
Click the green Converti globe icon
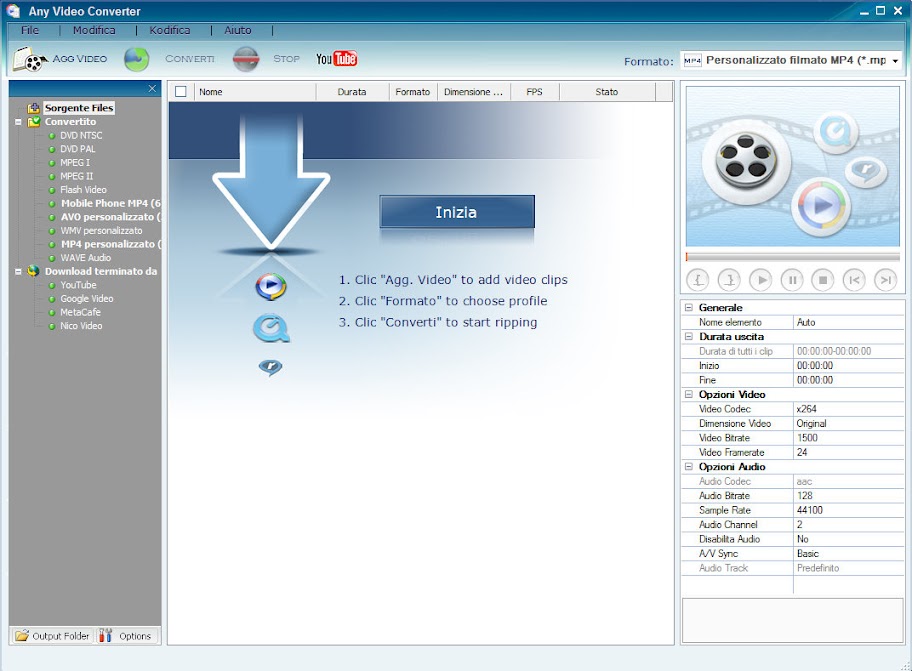(x=137, y=59)
